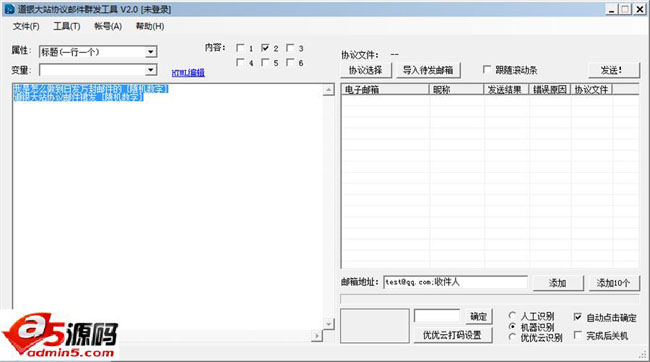
Task: Click the second highlighted title line
Action: pos(78,97)
